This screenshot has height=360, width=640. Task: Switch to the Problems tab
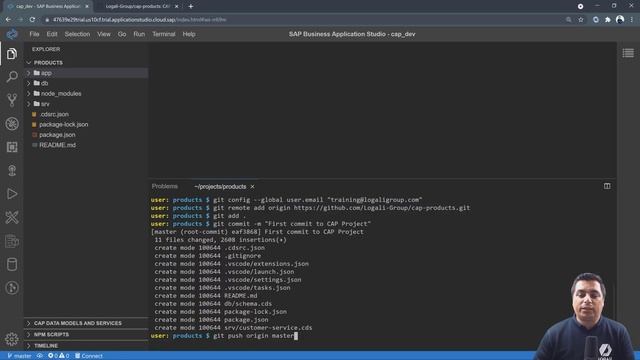(165, 186)
